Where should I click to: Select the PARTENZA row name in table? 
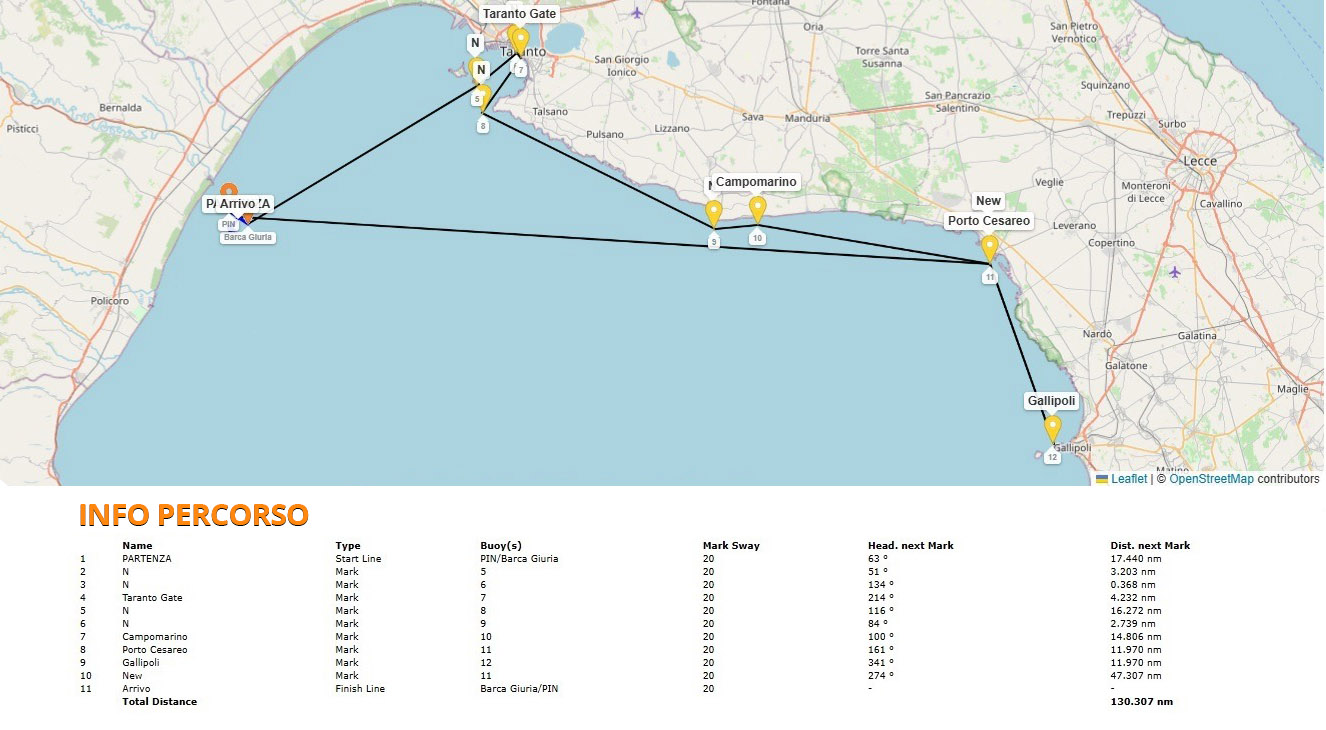click(146, 558)
